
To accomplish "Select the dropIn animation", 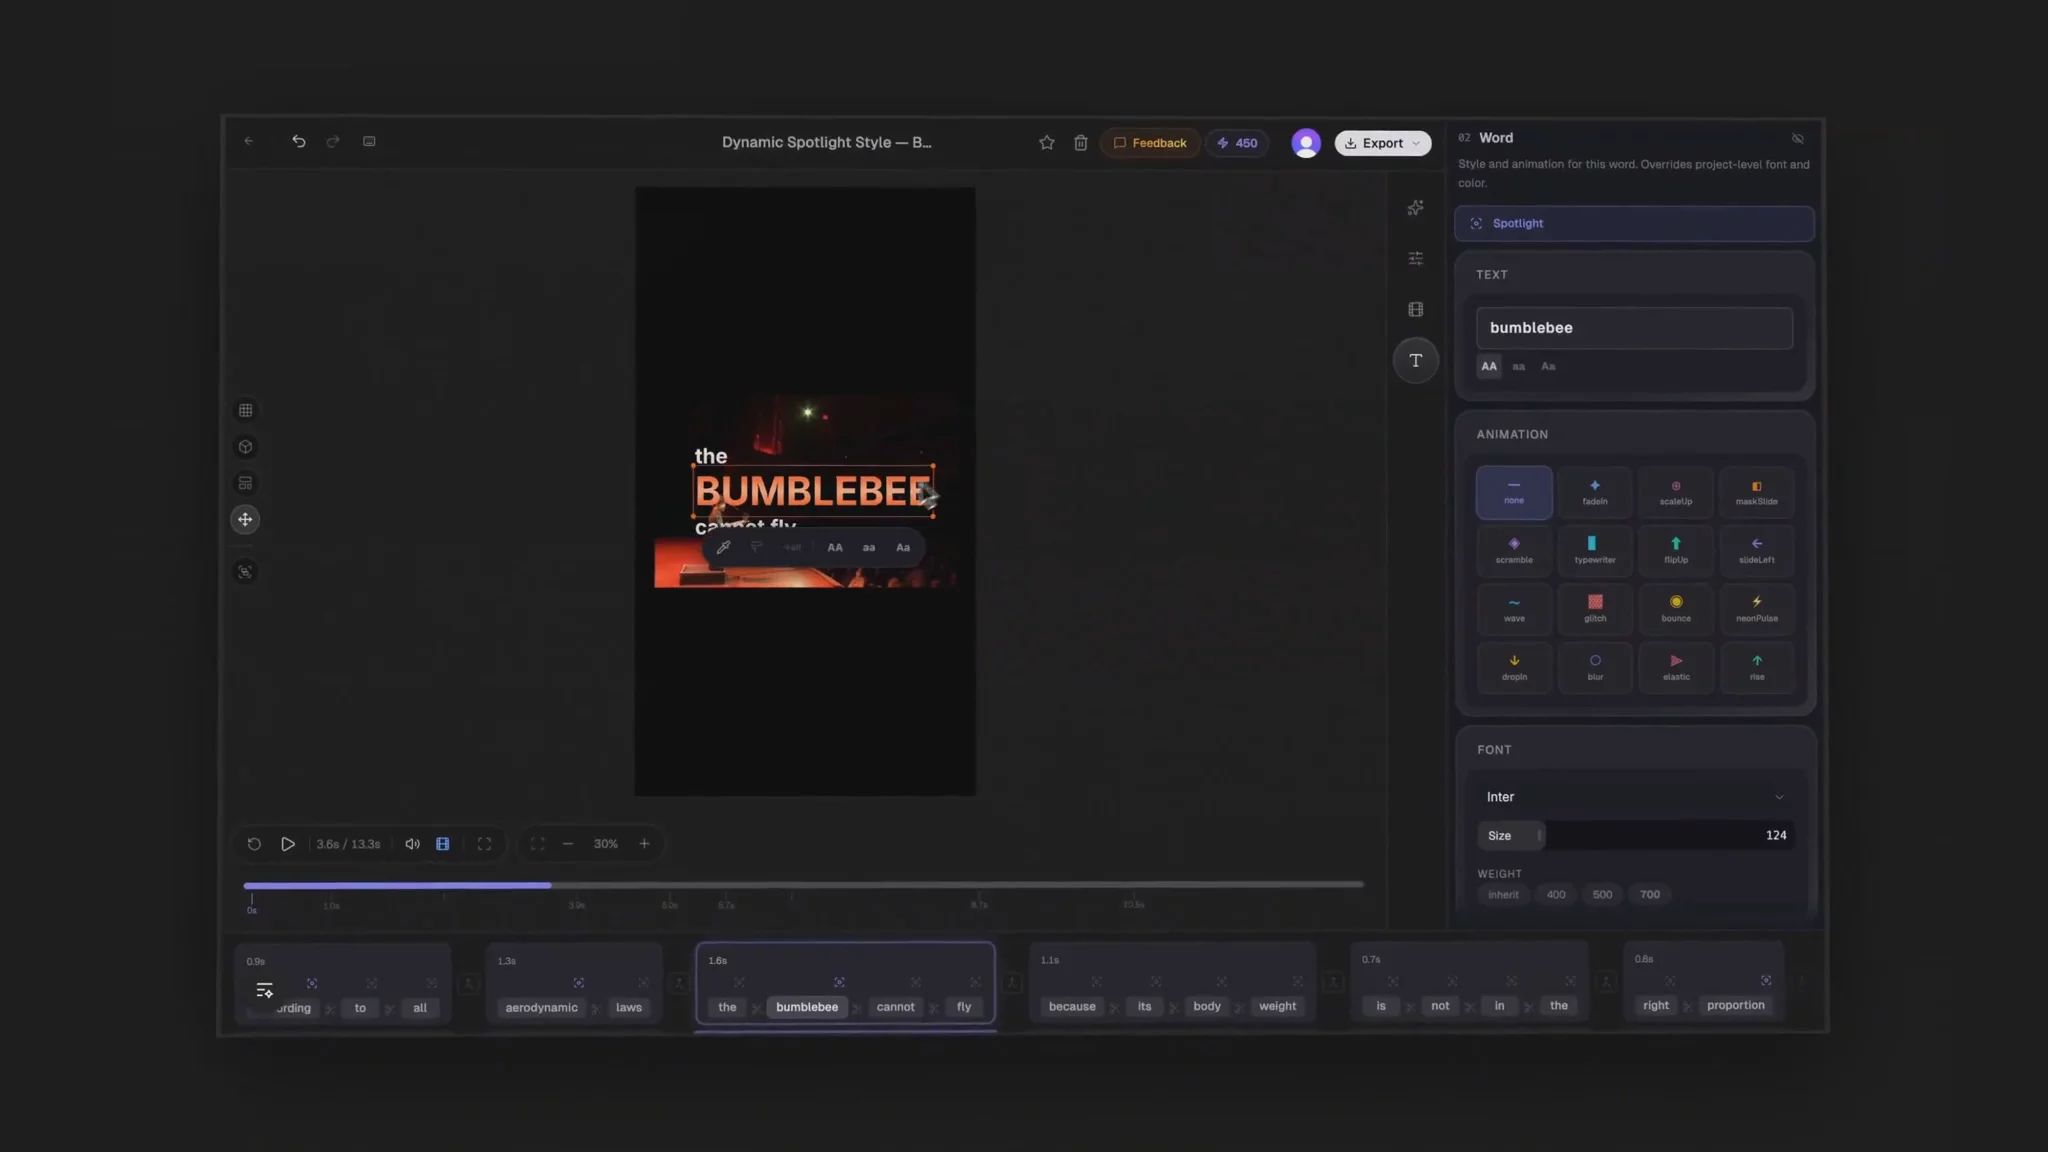I will (x=1514, y=667).
